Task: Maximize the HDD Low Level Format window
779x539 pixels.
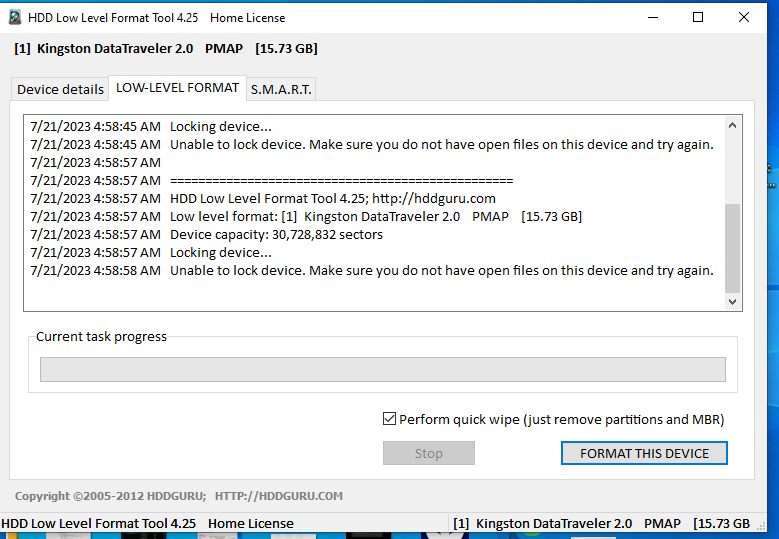Action: [698, 17]
